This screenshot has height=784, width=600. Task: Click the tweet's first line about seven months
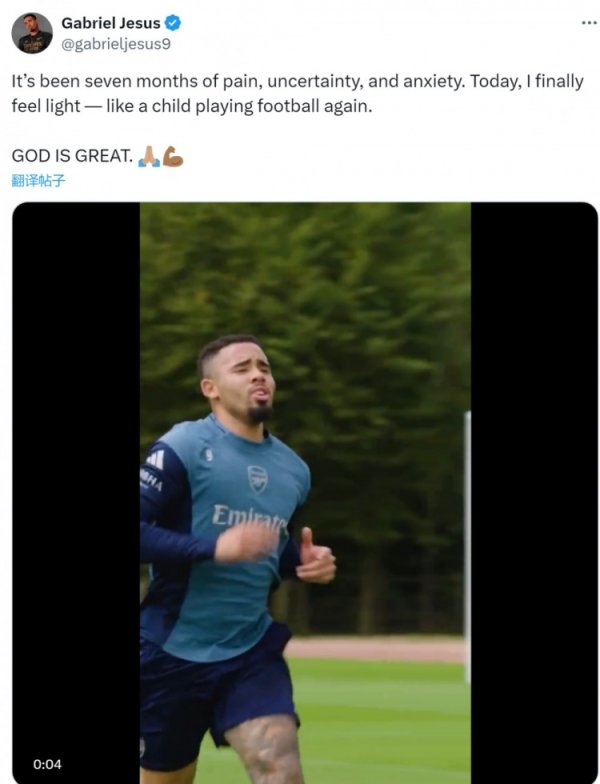tap(298, 82)
